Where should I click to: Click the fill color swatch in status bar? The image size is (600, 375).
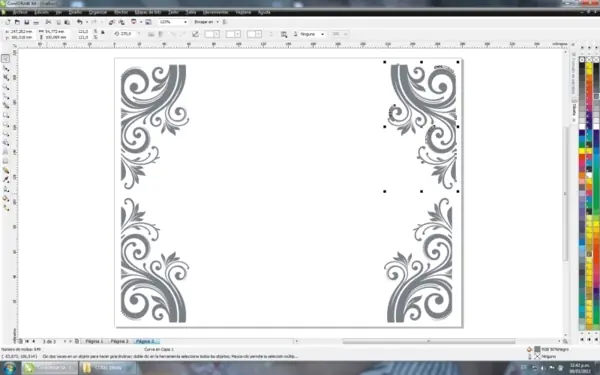click(x=537, y=349)
